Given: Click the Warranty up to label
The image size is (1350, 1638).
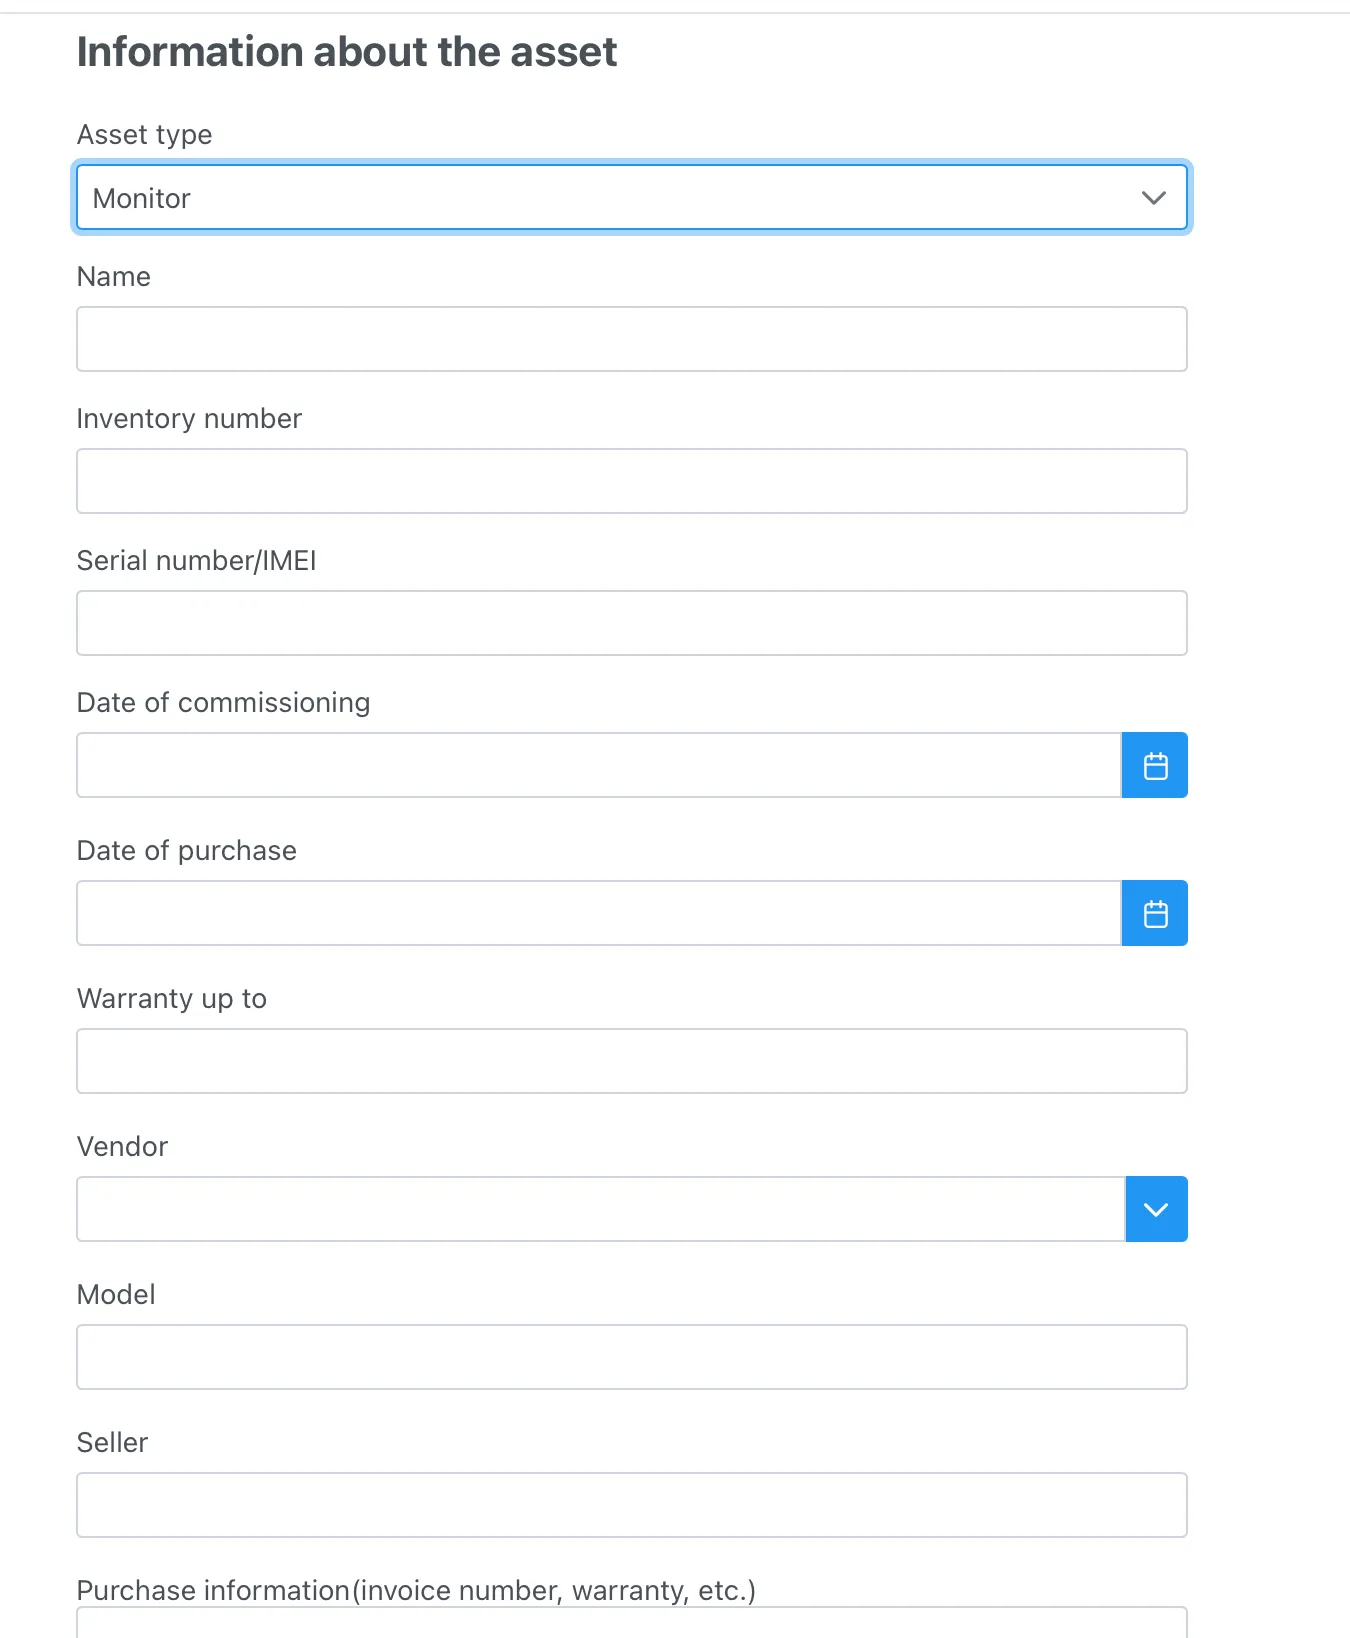Looking at the screenshot, I should tap(171, 998).
